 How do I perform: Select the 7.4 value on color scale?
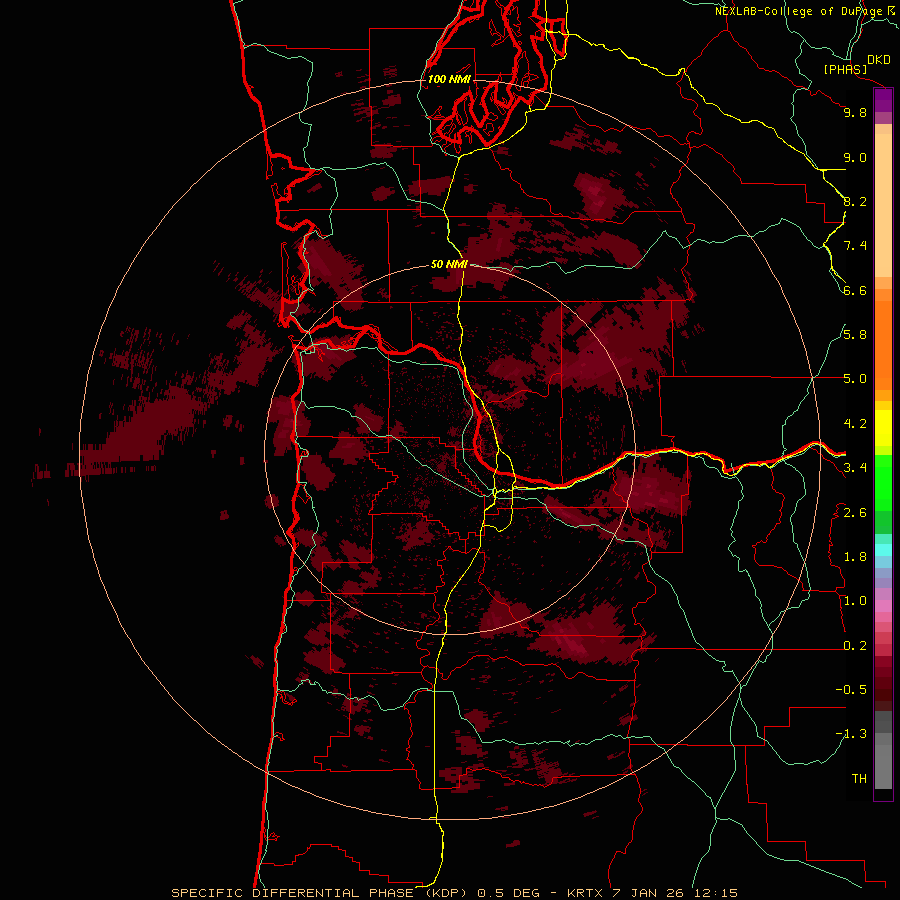pos(855,246)
